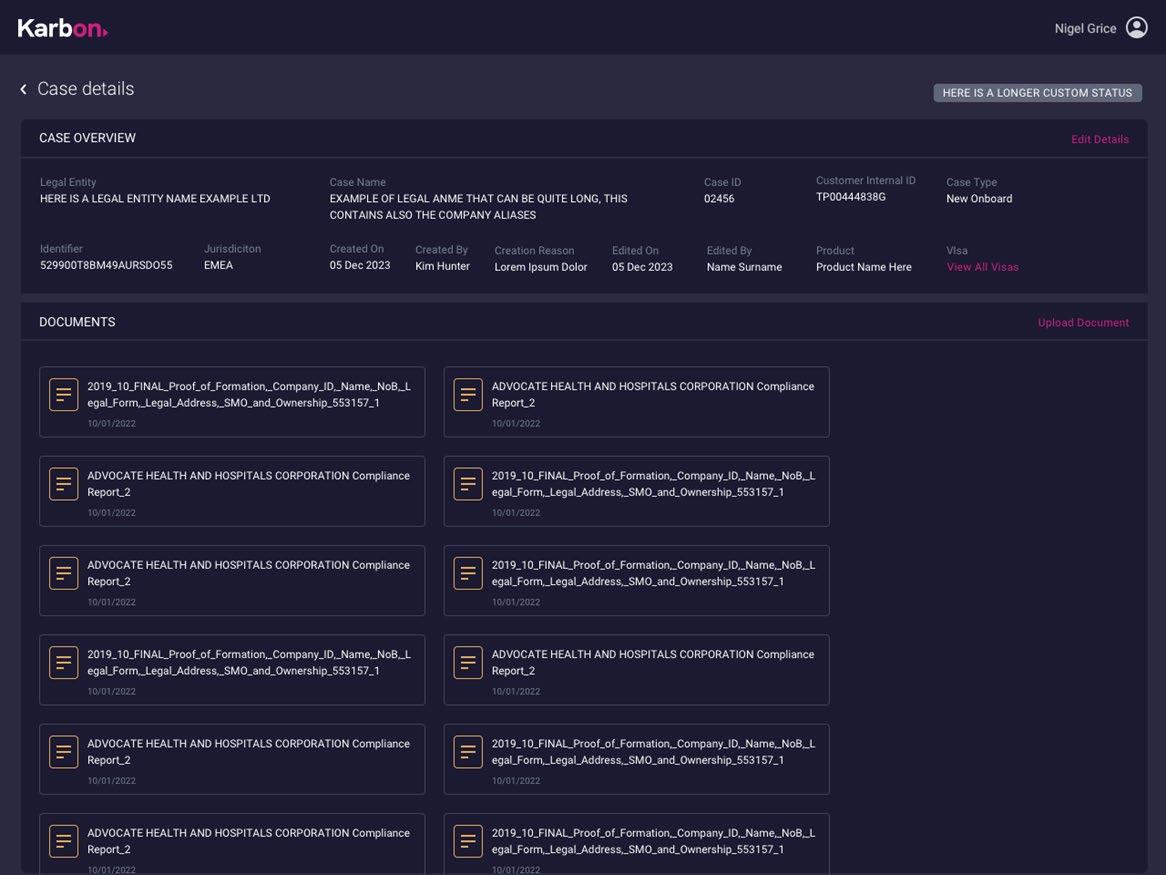Click the file icon of the first row's ADVOCATE HEALTH document

(468, 395)
